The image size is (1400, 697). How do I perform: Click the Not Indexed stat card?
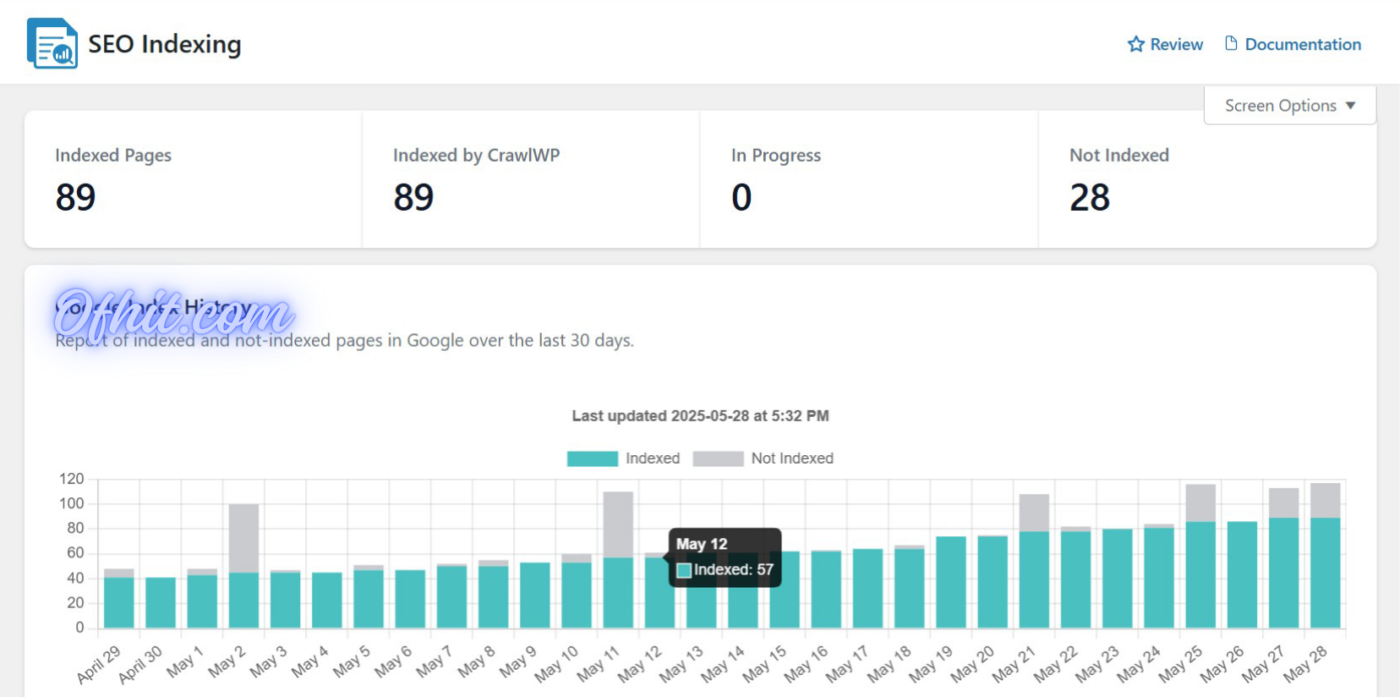(x=1207, y=180)
